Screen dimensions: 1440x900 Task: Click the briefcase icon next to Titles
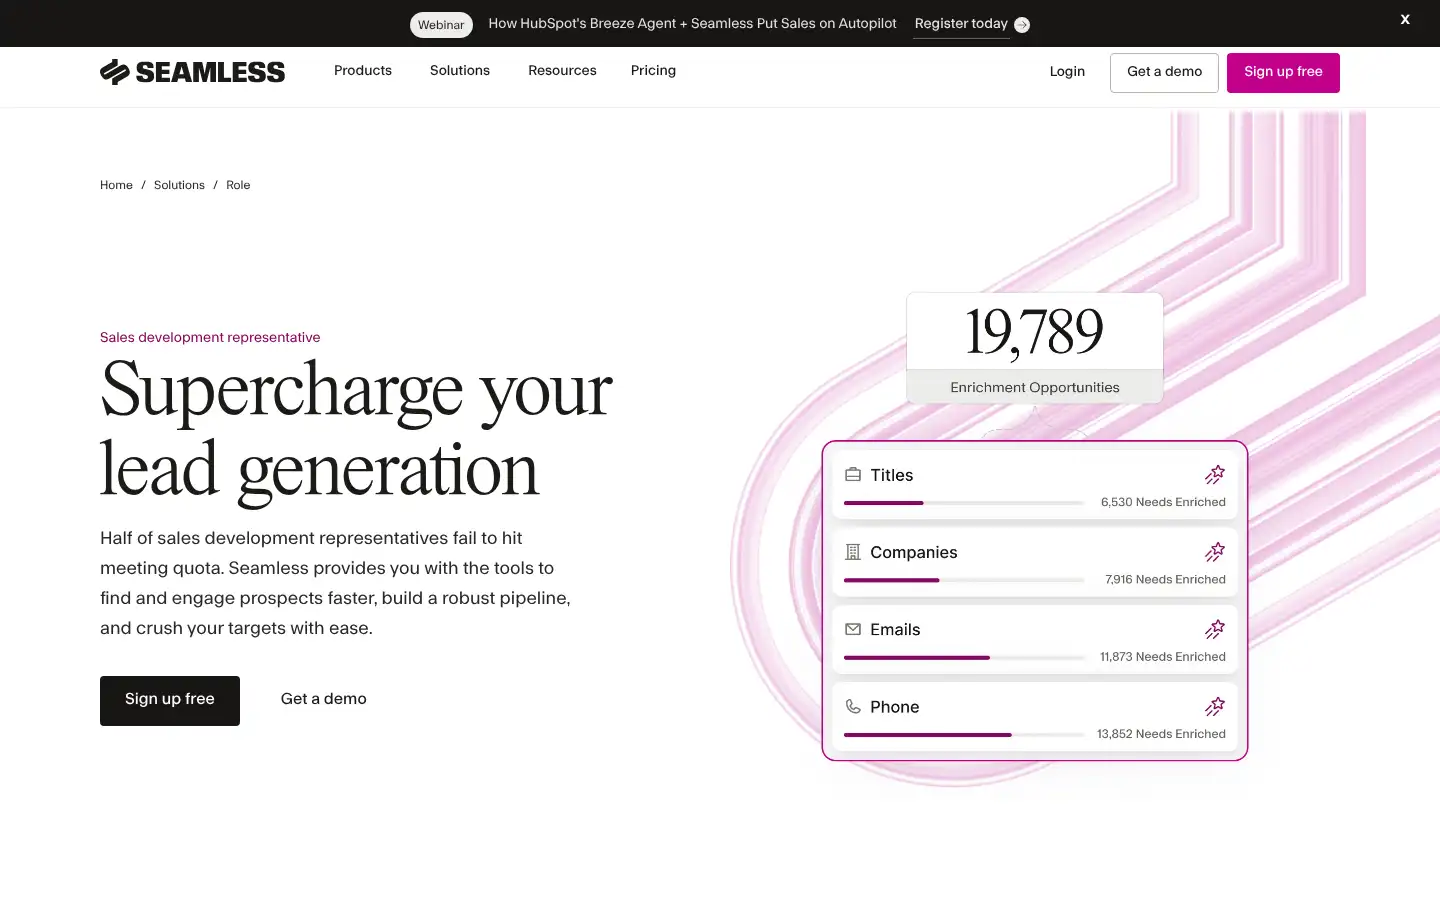pyautogui.click(x=853, y=475)
